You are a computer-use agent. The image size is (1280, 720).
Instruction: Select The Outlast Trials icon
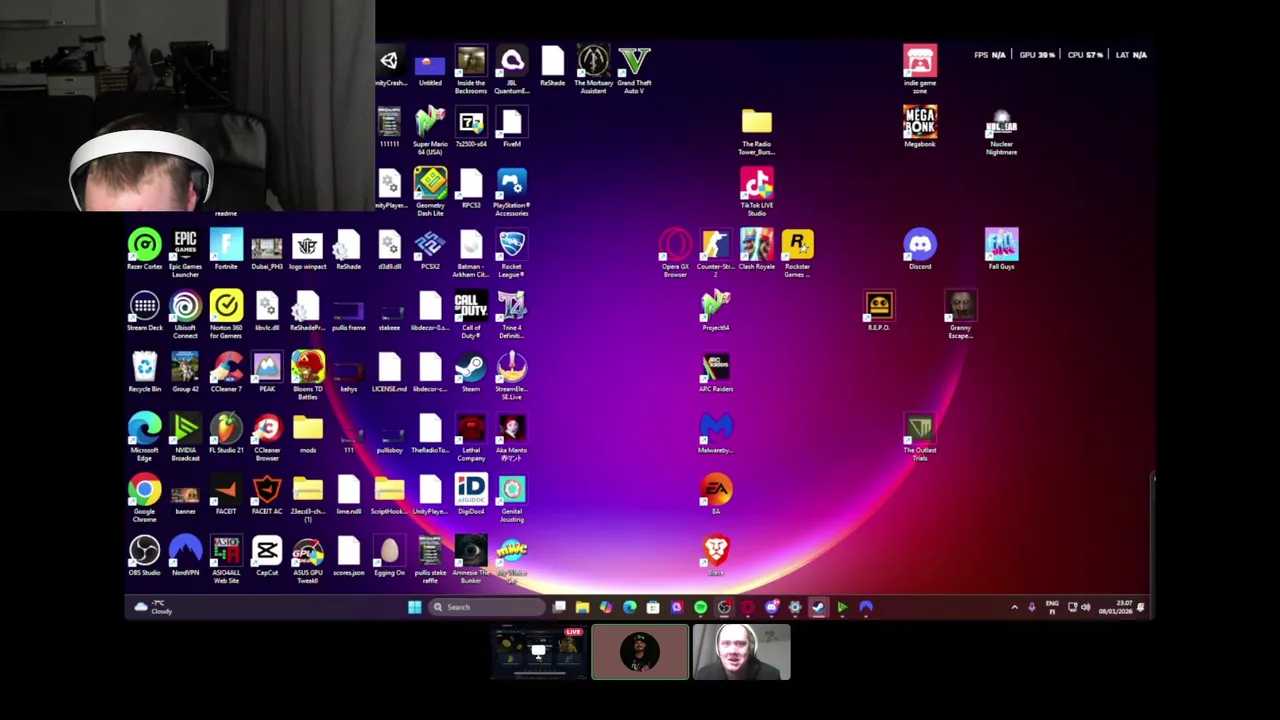tap(920, 436)
